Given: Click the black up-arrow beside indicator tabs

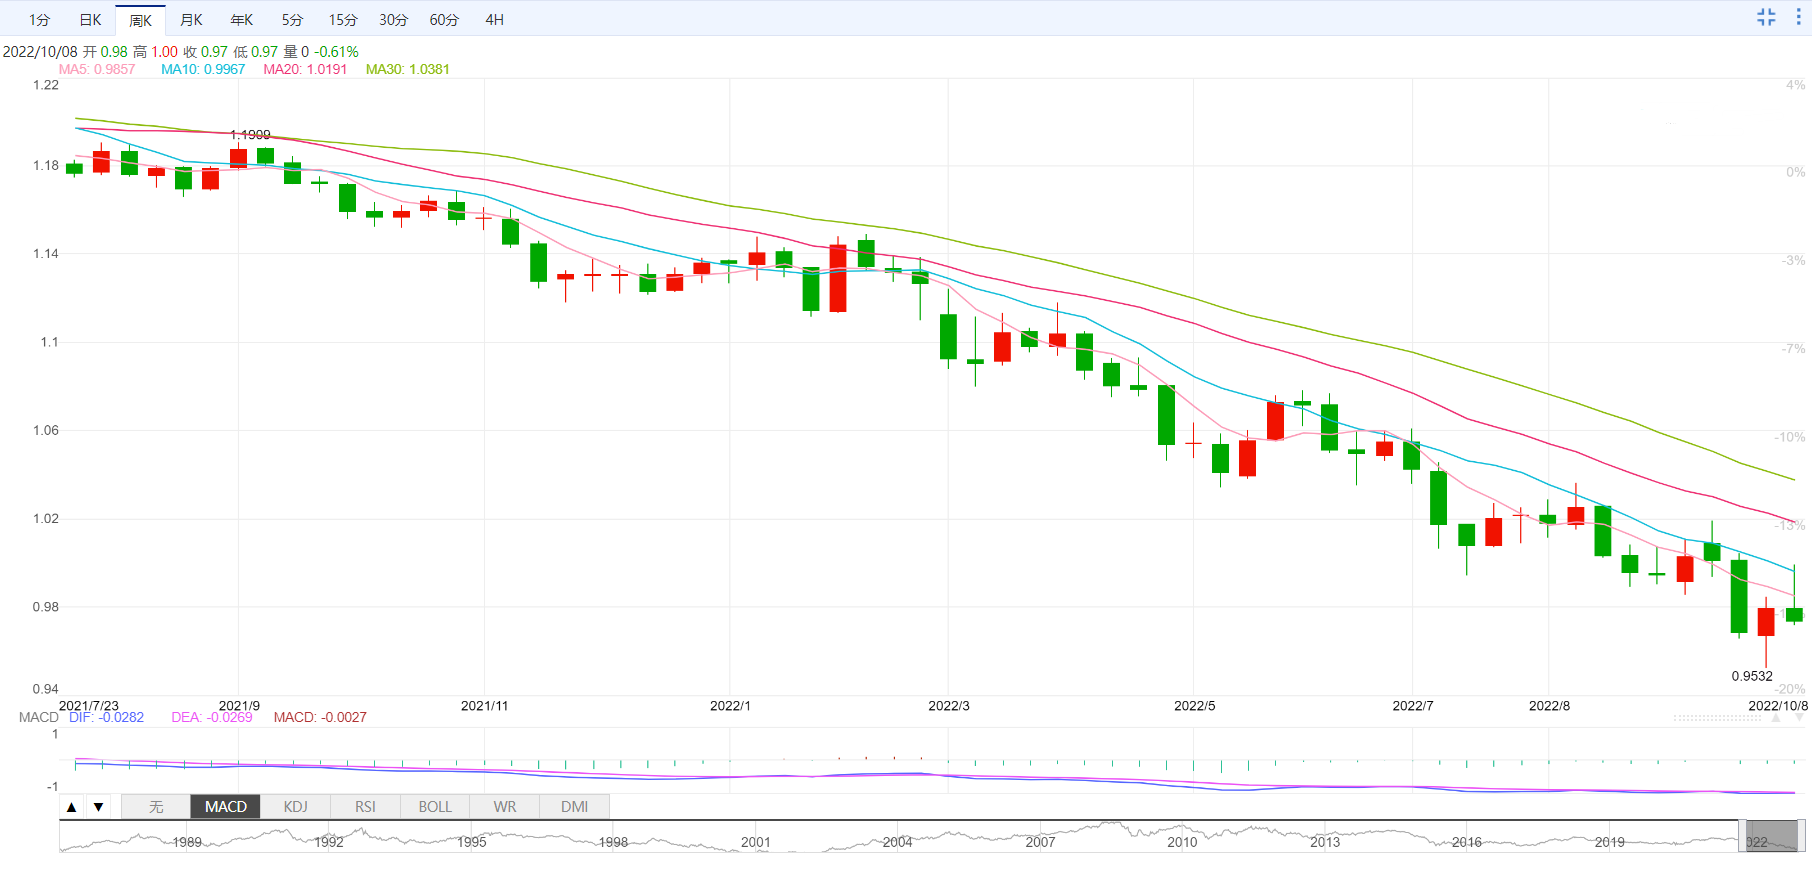Looking at the screenshot, I should (71, 807).
